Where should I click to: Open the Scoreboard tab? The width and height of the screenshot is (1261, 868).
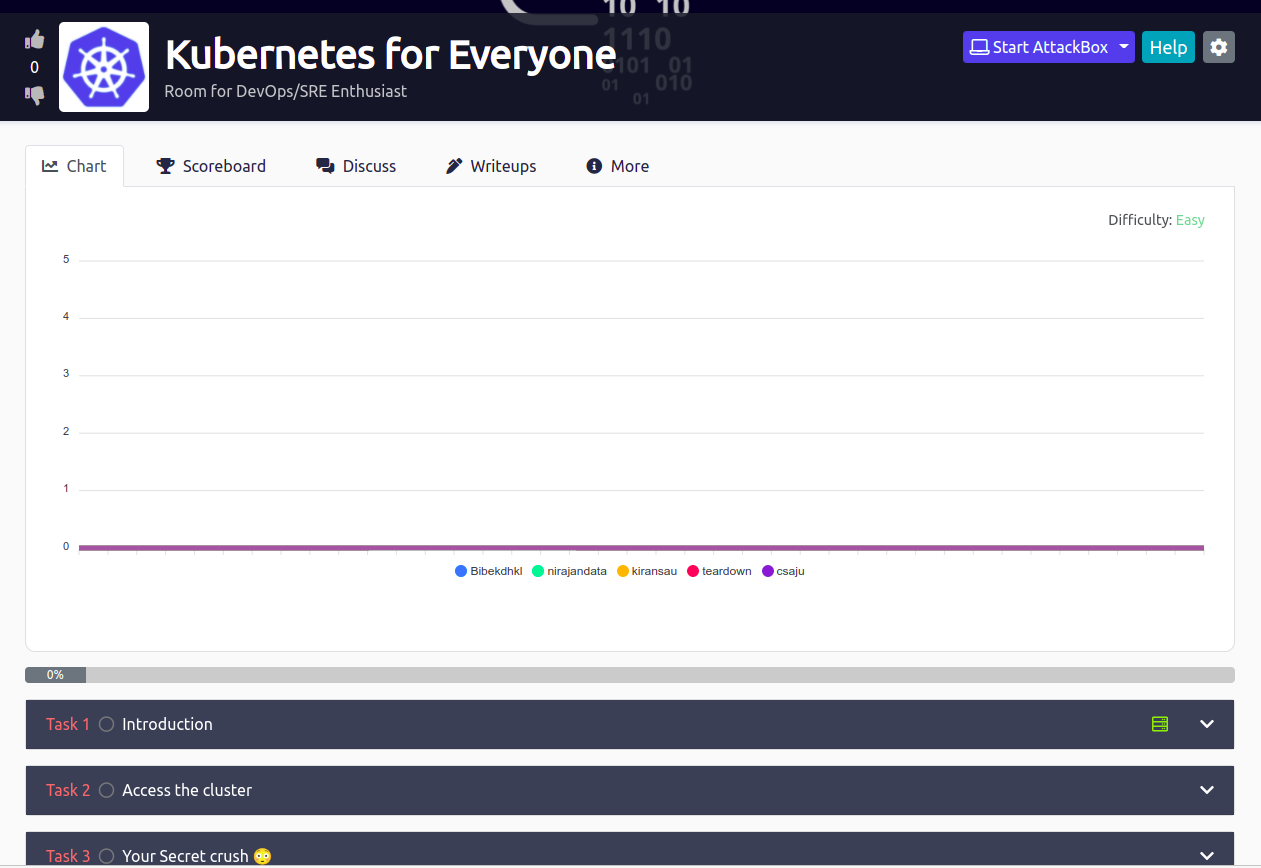pyautogui.click(x=211, y=166)
